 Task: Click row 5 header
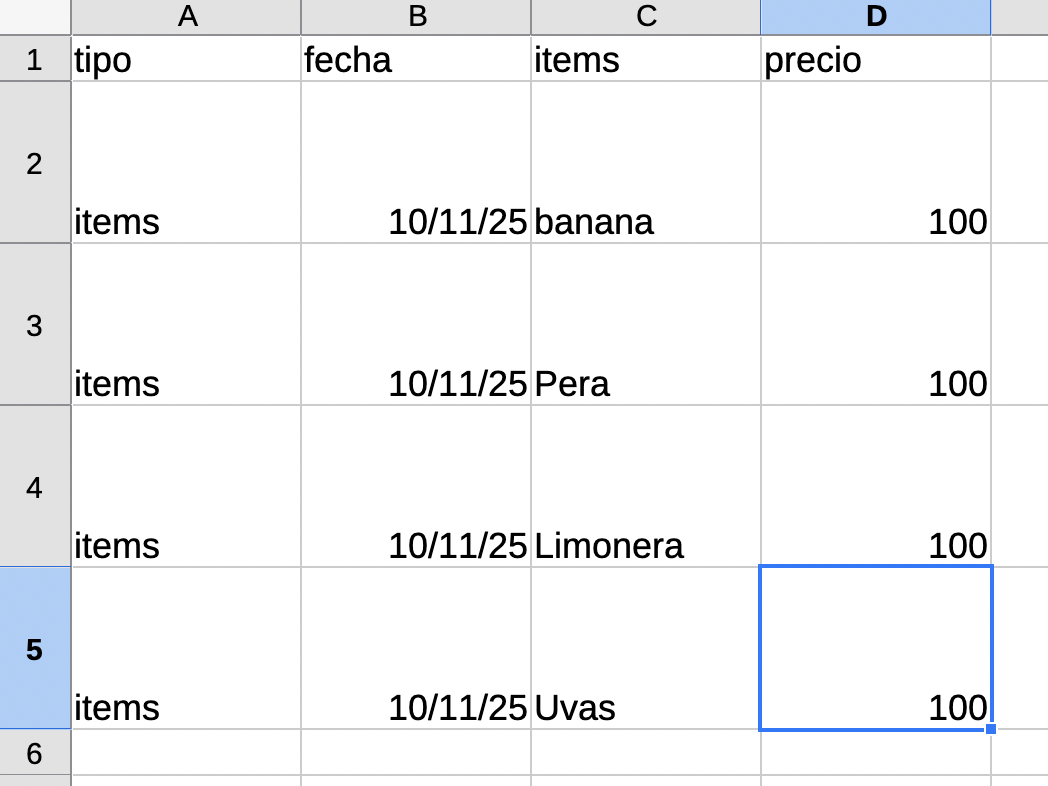pyautogui.click(x=35, y=649)
